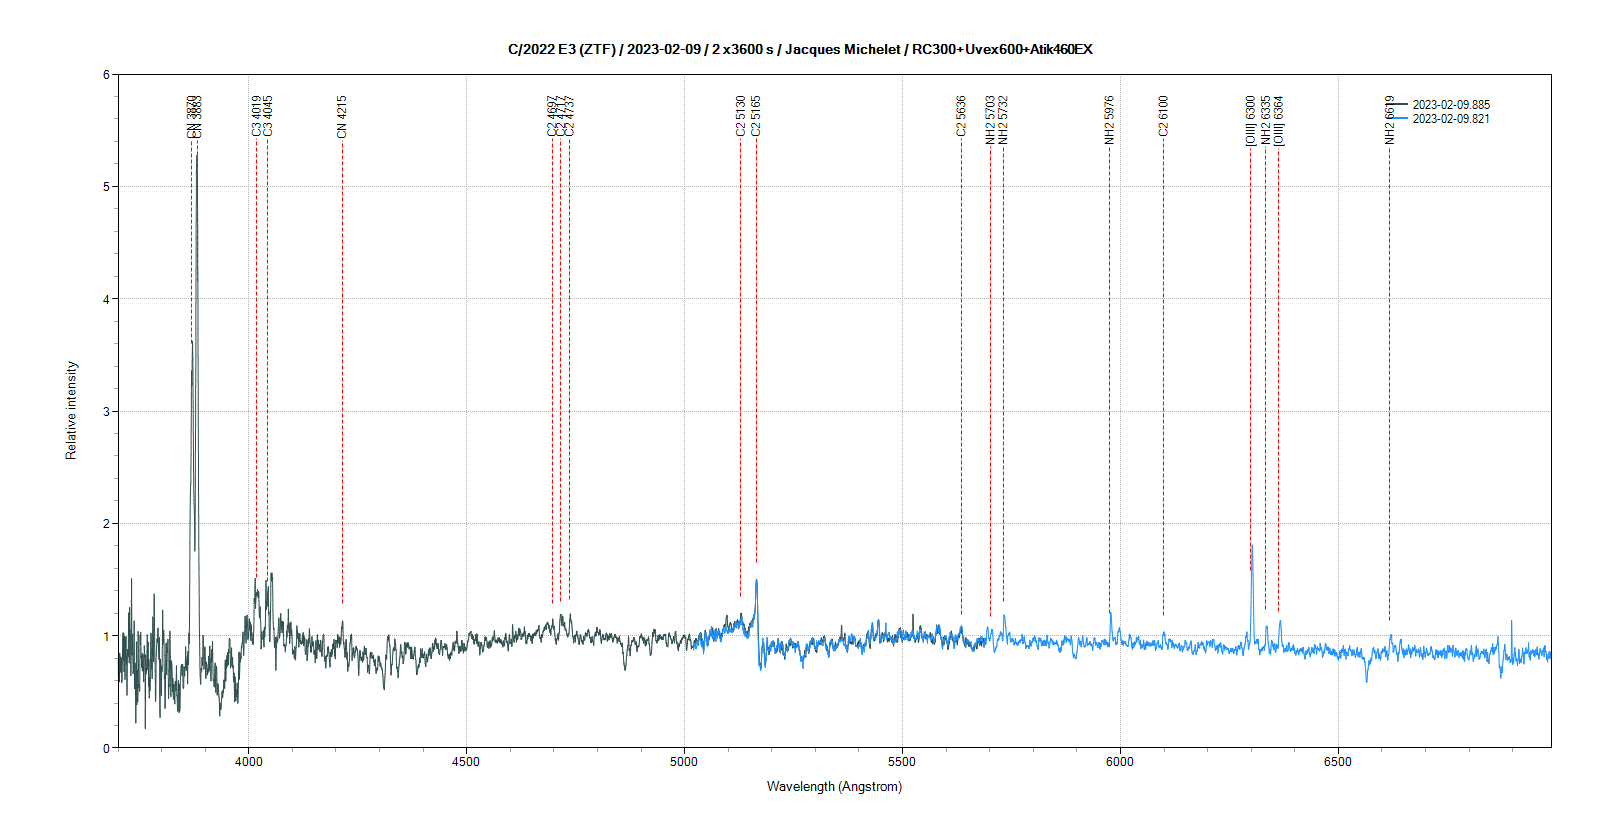This screenshot has height=828, width=1600.
Task: Click the NH2 5732 line label
Action: [x=1003, y=120]
